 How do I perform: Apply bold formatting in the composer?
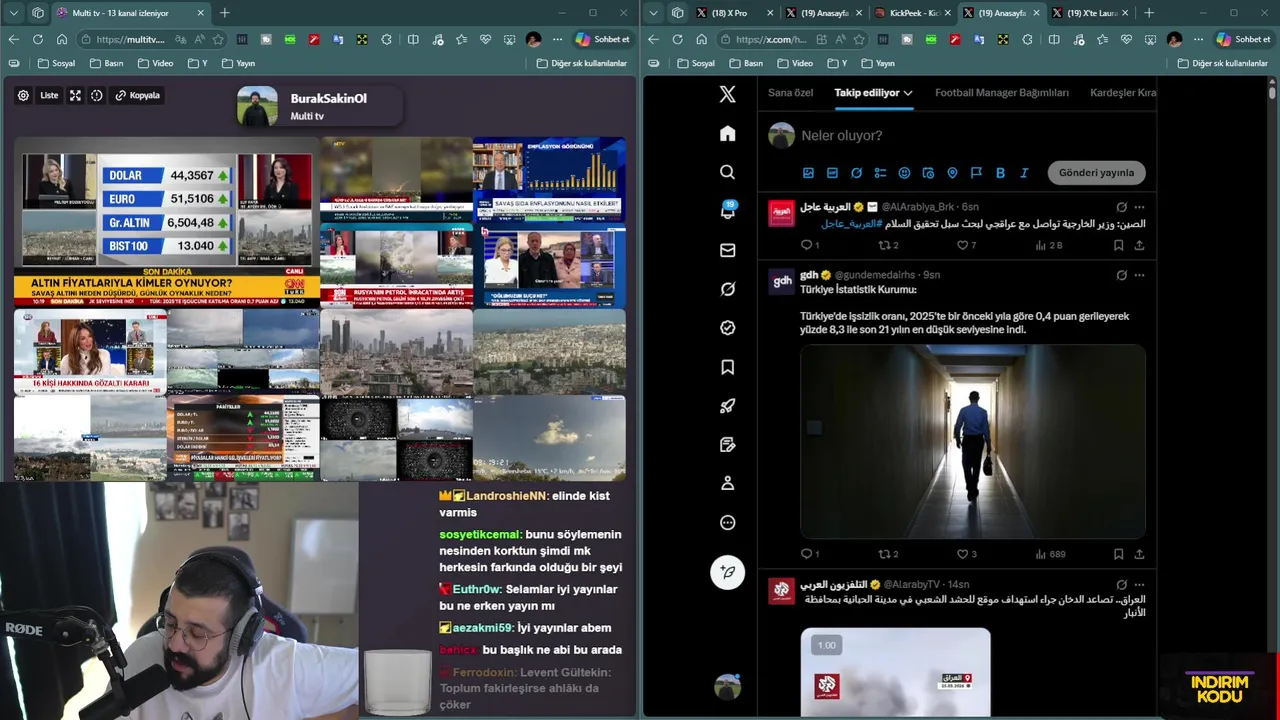[1000, 173]
